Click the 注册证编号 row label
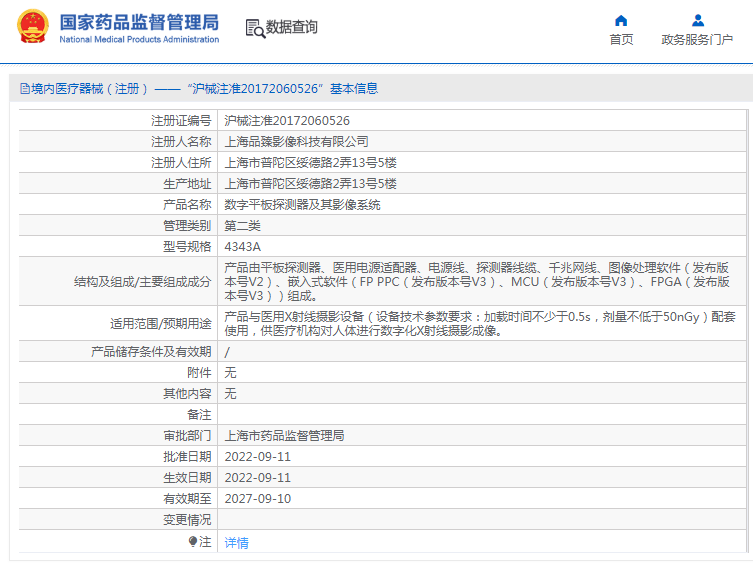753x567 pixels. [181, 121]
